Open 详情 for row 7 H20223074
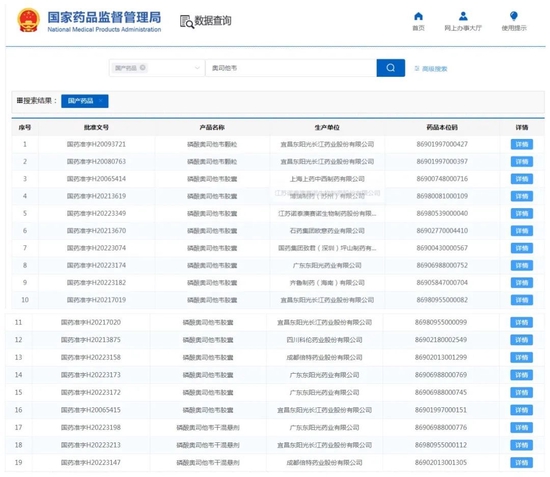 click(522, 248)
